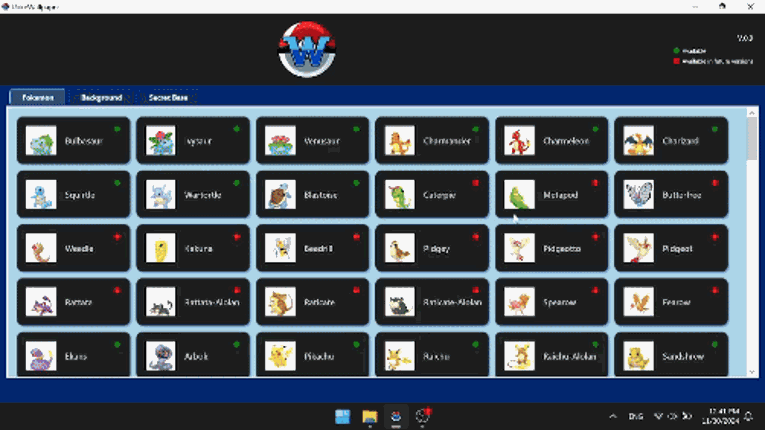Click the scroll down arrow of the list

click(752, 372)
